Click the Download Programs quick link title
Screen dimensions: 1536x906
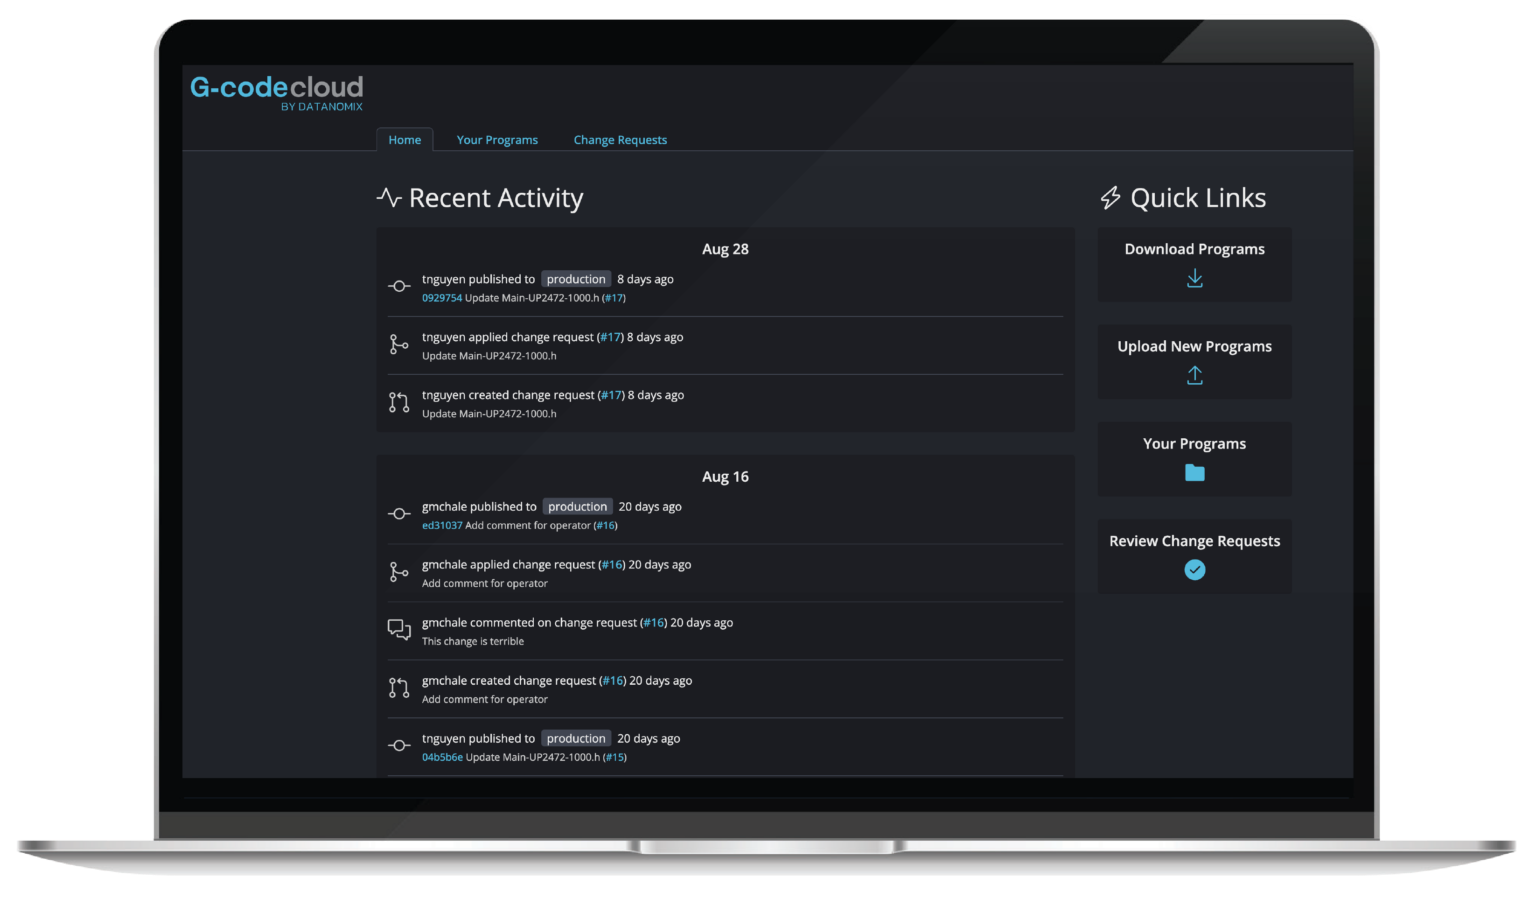point(1194,249)
